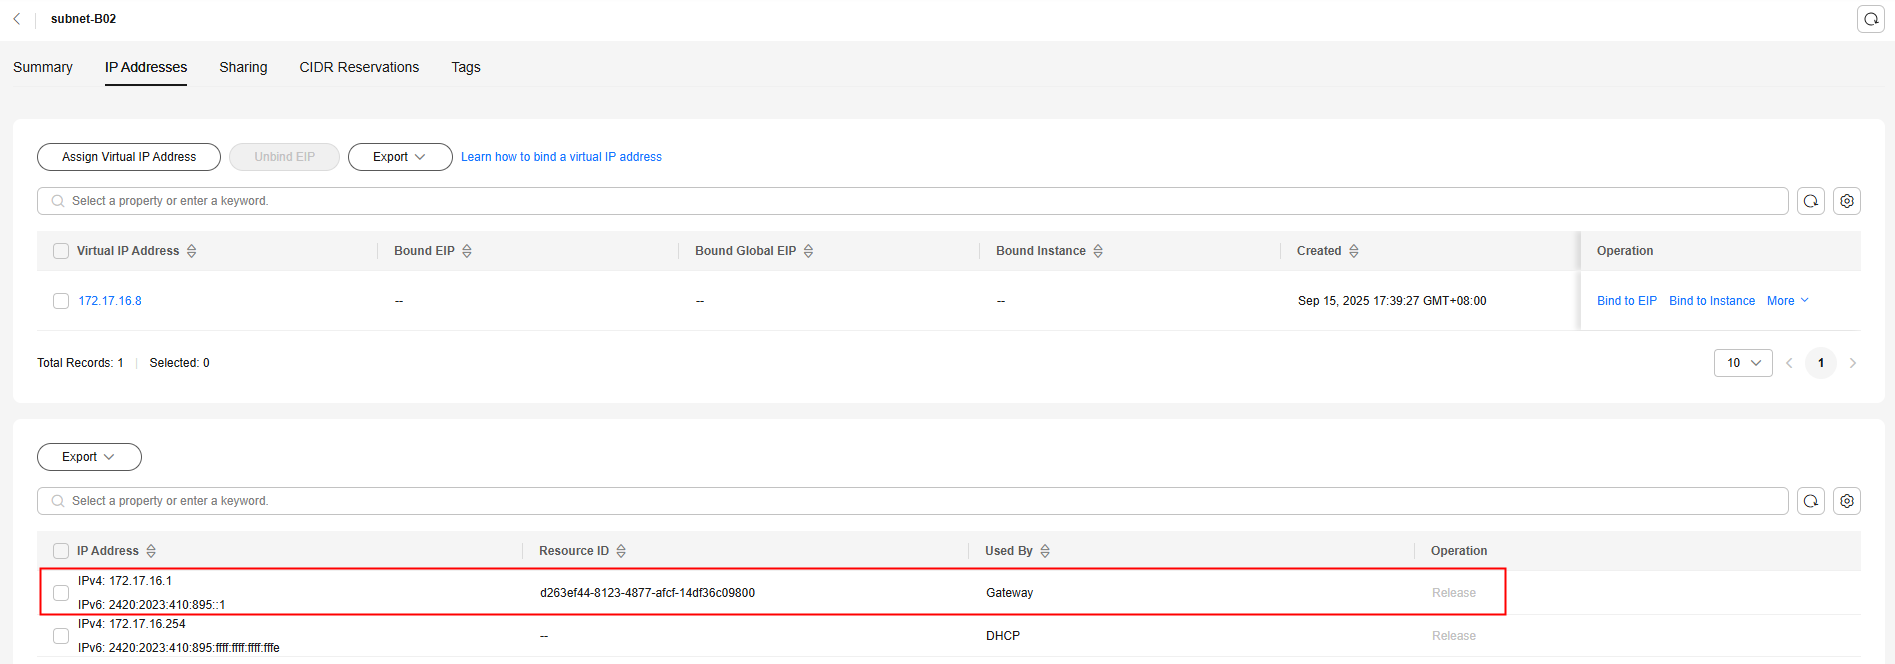Image resolution: width=1895 pixels, height=664 pixels.
Task: Click Assign Virtual IP Address button
Action: (129, 157)
